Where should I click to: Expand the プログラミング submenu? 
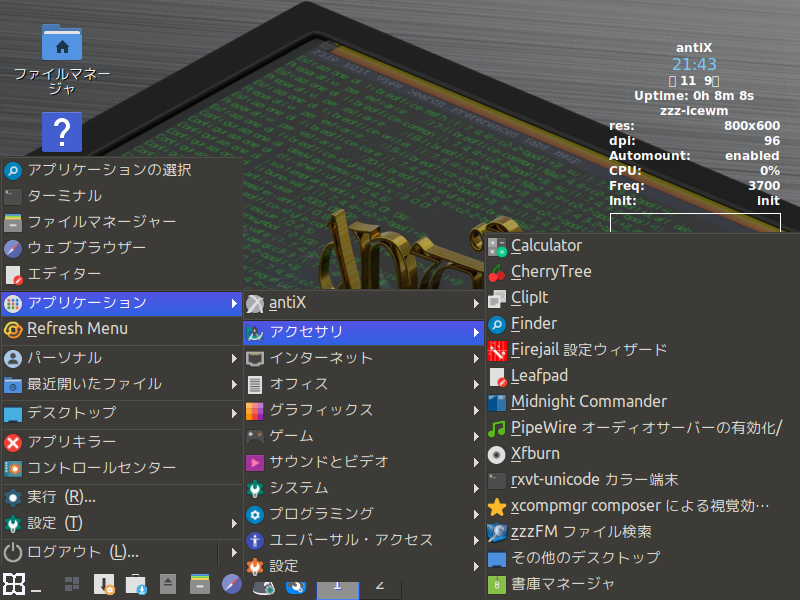[364, 515]
